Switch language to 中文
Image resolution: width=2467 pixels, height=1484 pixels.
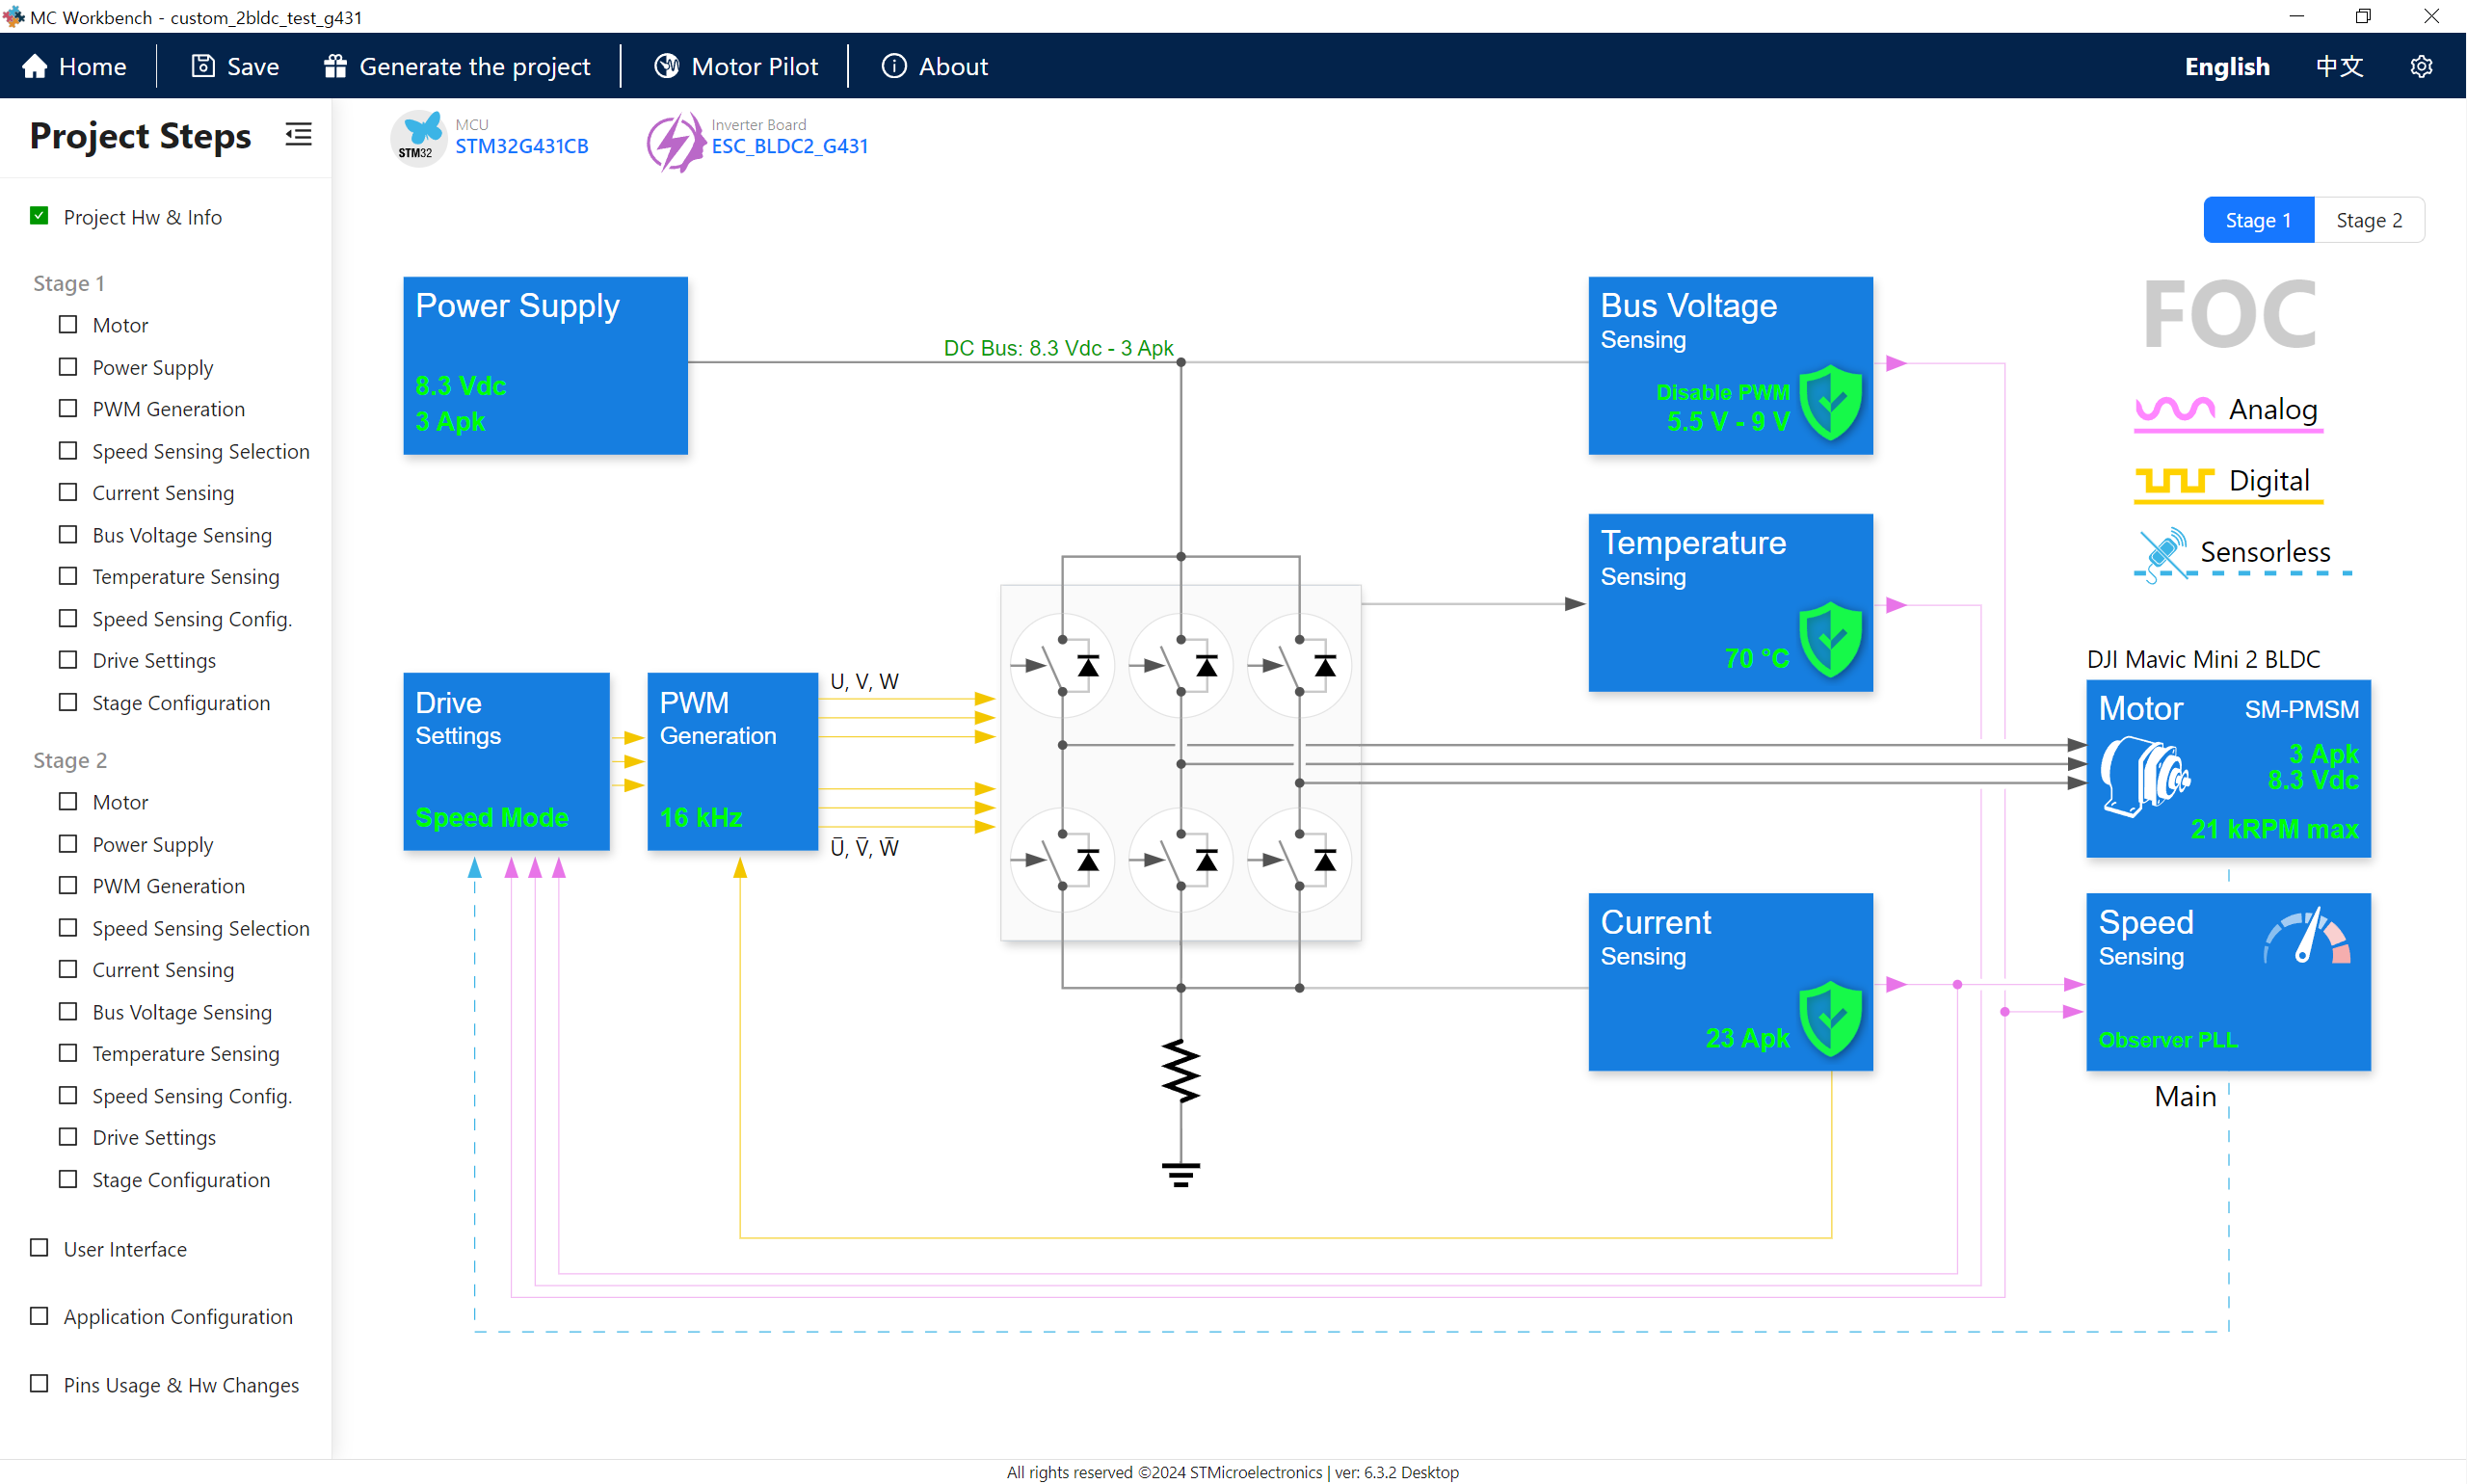coord(2339,66)
